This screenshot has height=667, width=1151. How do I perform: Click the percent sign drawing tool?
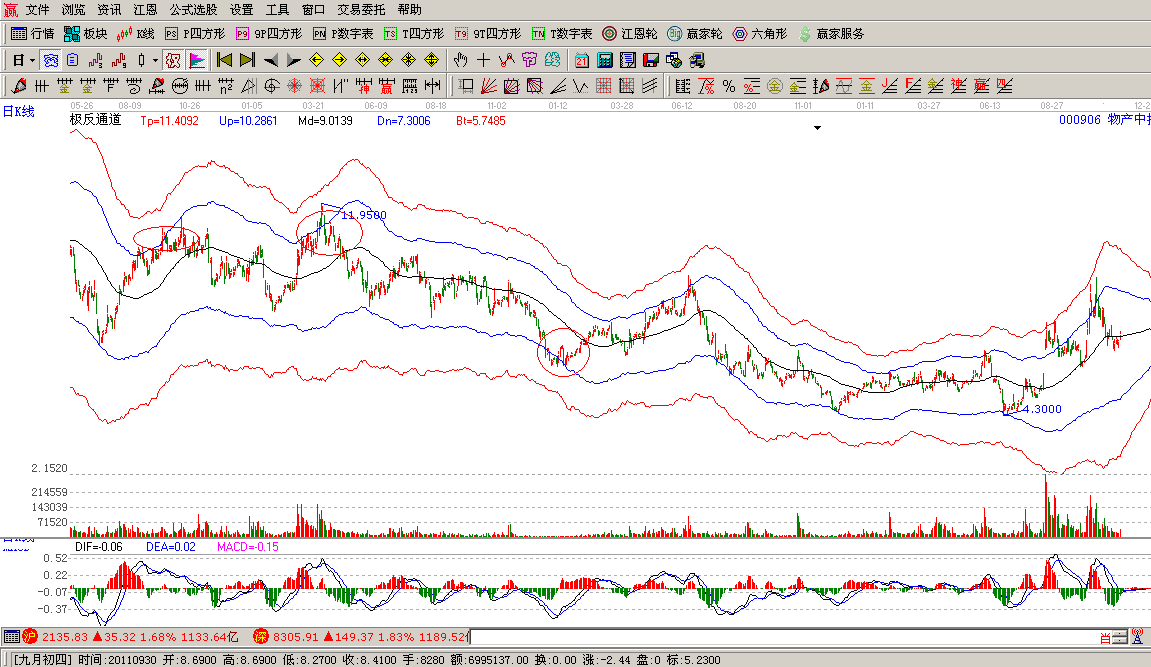coord(729,86)
